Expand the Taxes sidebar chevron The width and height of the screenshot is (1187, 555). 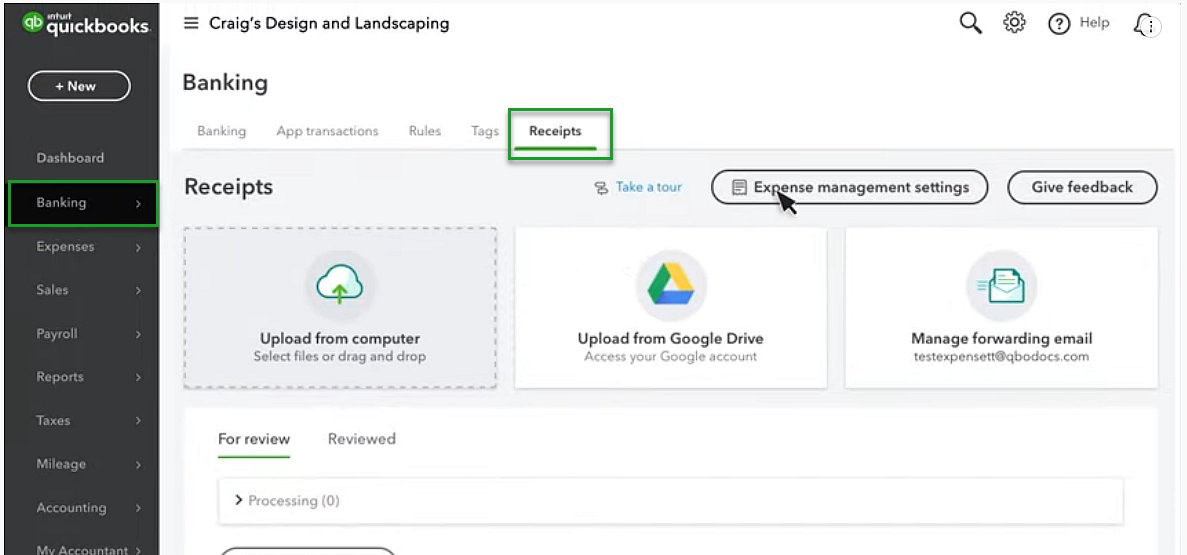click(139, 422)
